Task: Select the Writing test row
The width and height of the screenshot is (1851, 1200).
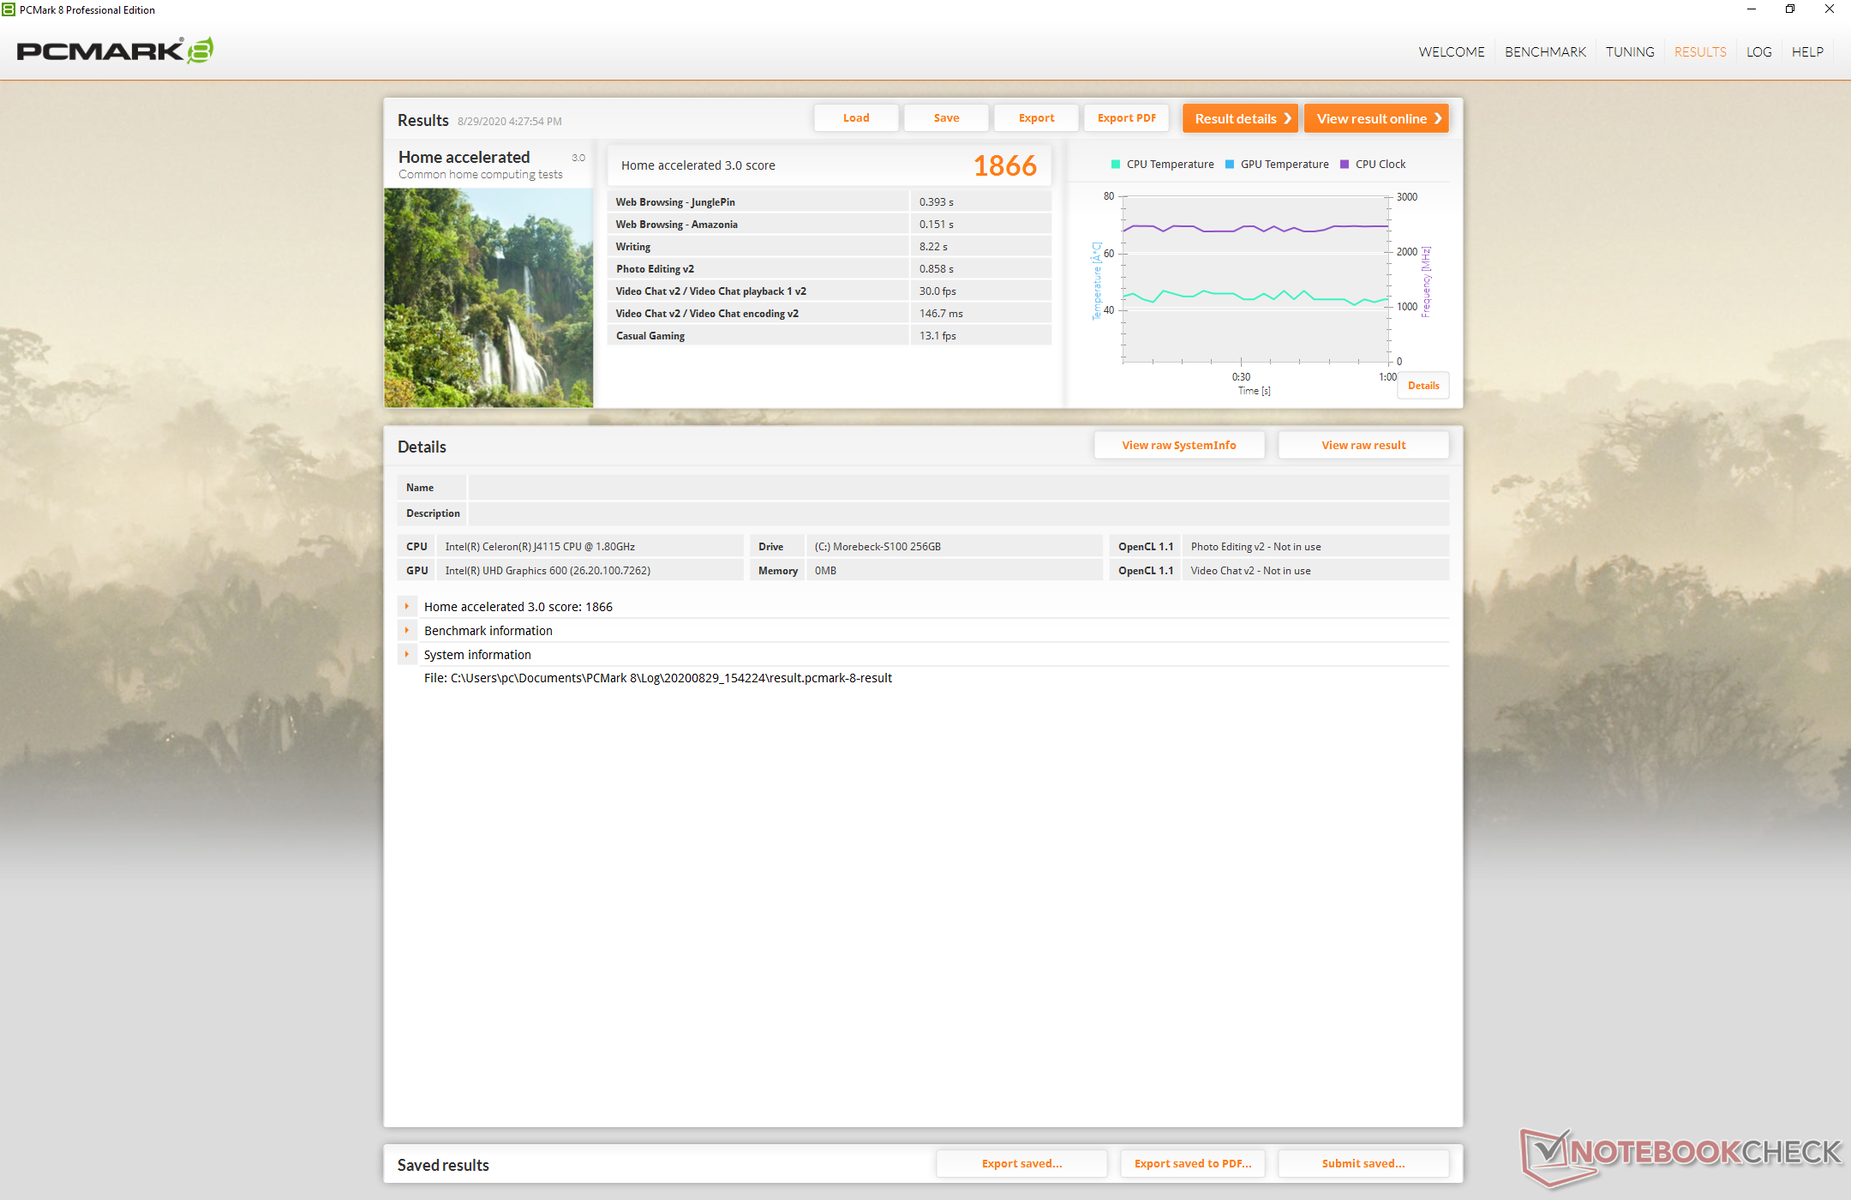Action: pyautogui.click(x=829, y=246)
